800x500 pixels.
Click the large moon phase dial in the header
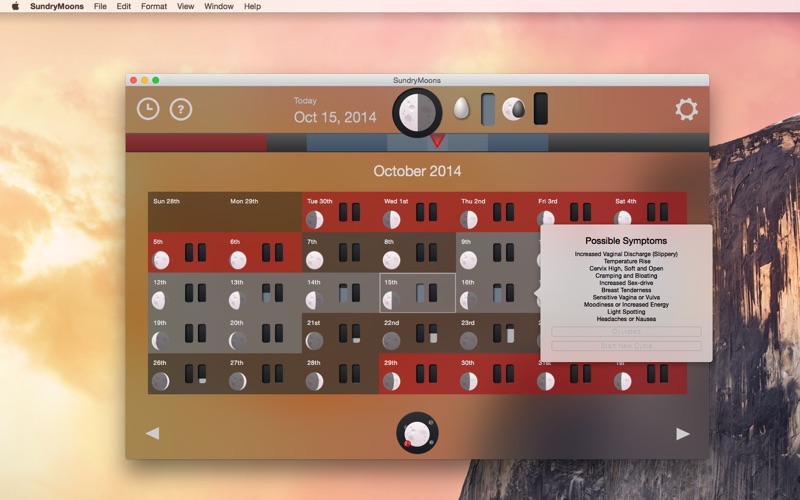coord(417,113)
